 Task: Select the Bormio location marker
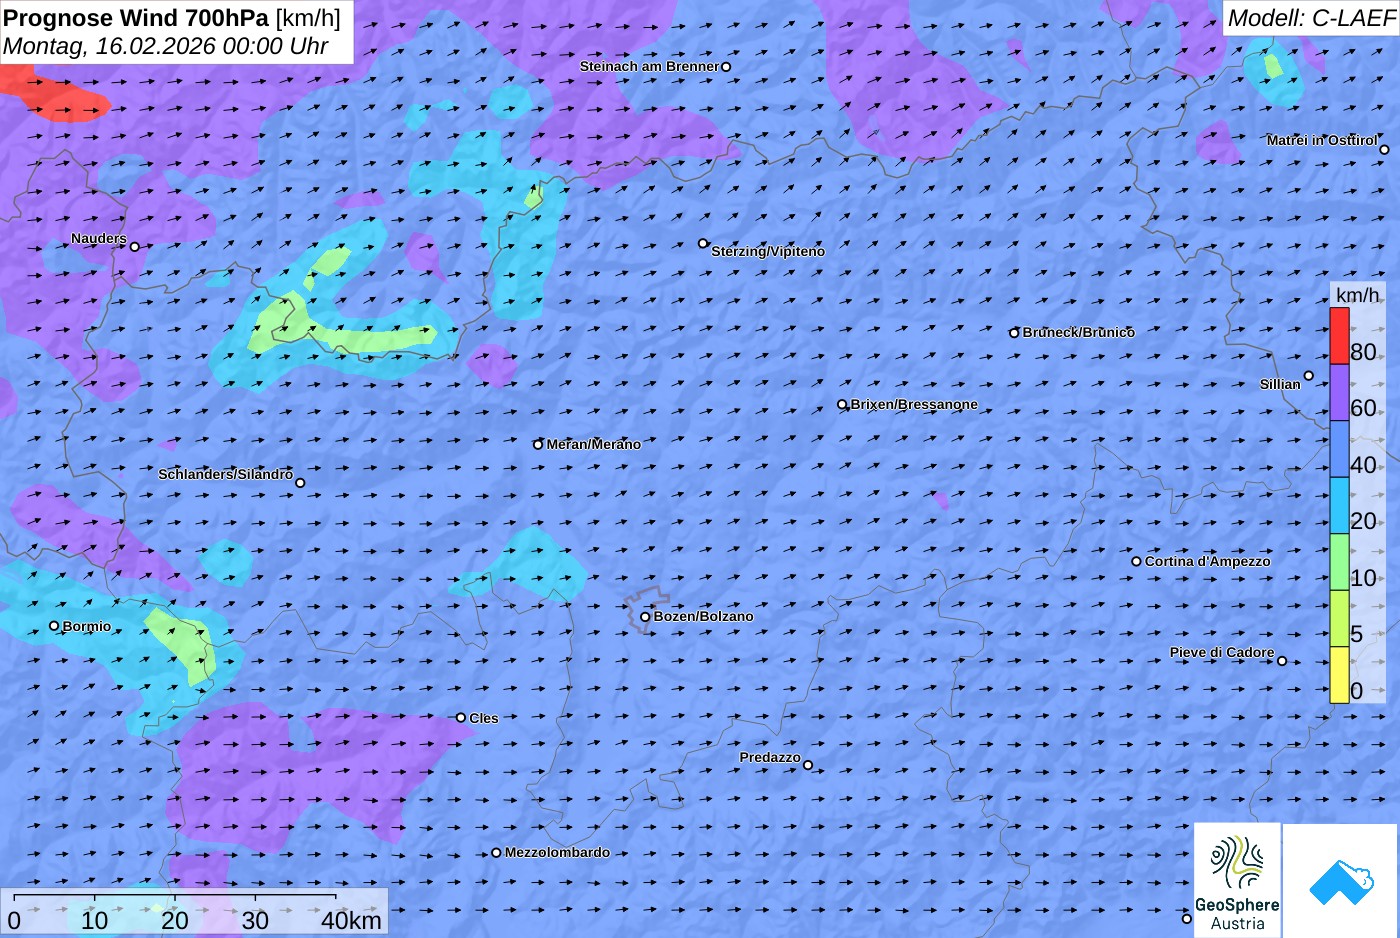(54, 626)
